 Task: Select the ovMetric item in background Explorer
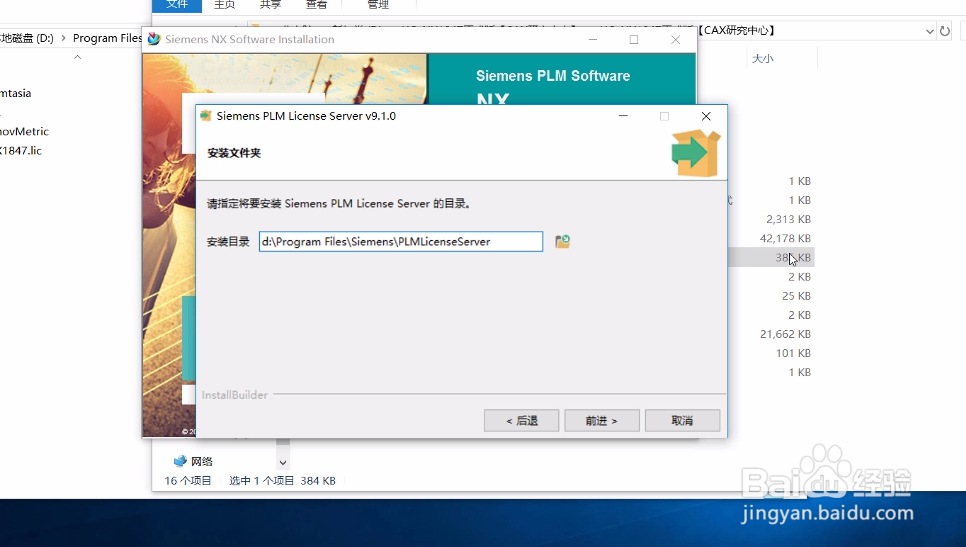[x=24, y=131]
